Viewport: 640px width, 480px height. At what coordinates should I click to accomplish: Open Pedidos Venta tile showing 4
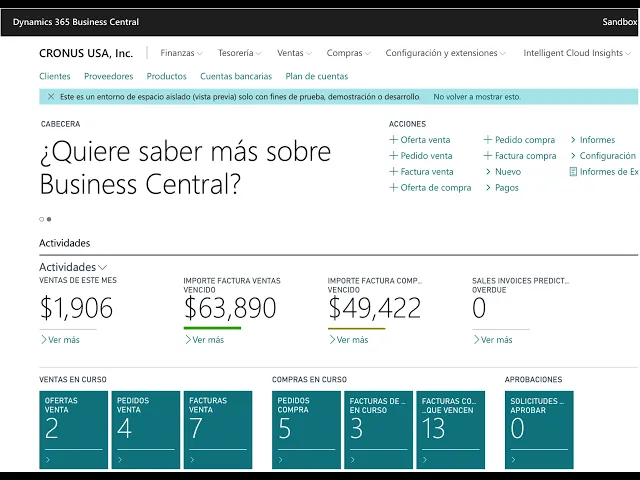click(146, 430)
